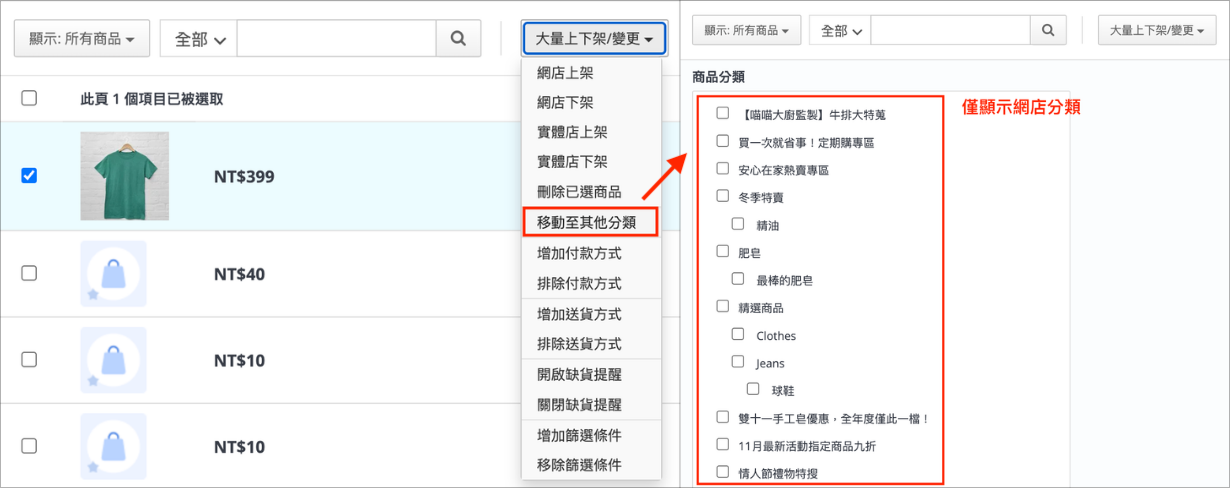The image size is (1230, 488).
Task: Check the 最棒的肥皂 subcategory checkbox
Action: pos(738,279)
